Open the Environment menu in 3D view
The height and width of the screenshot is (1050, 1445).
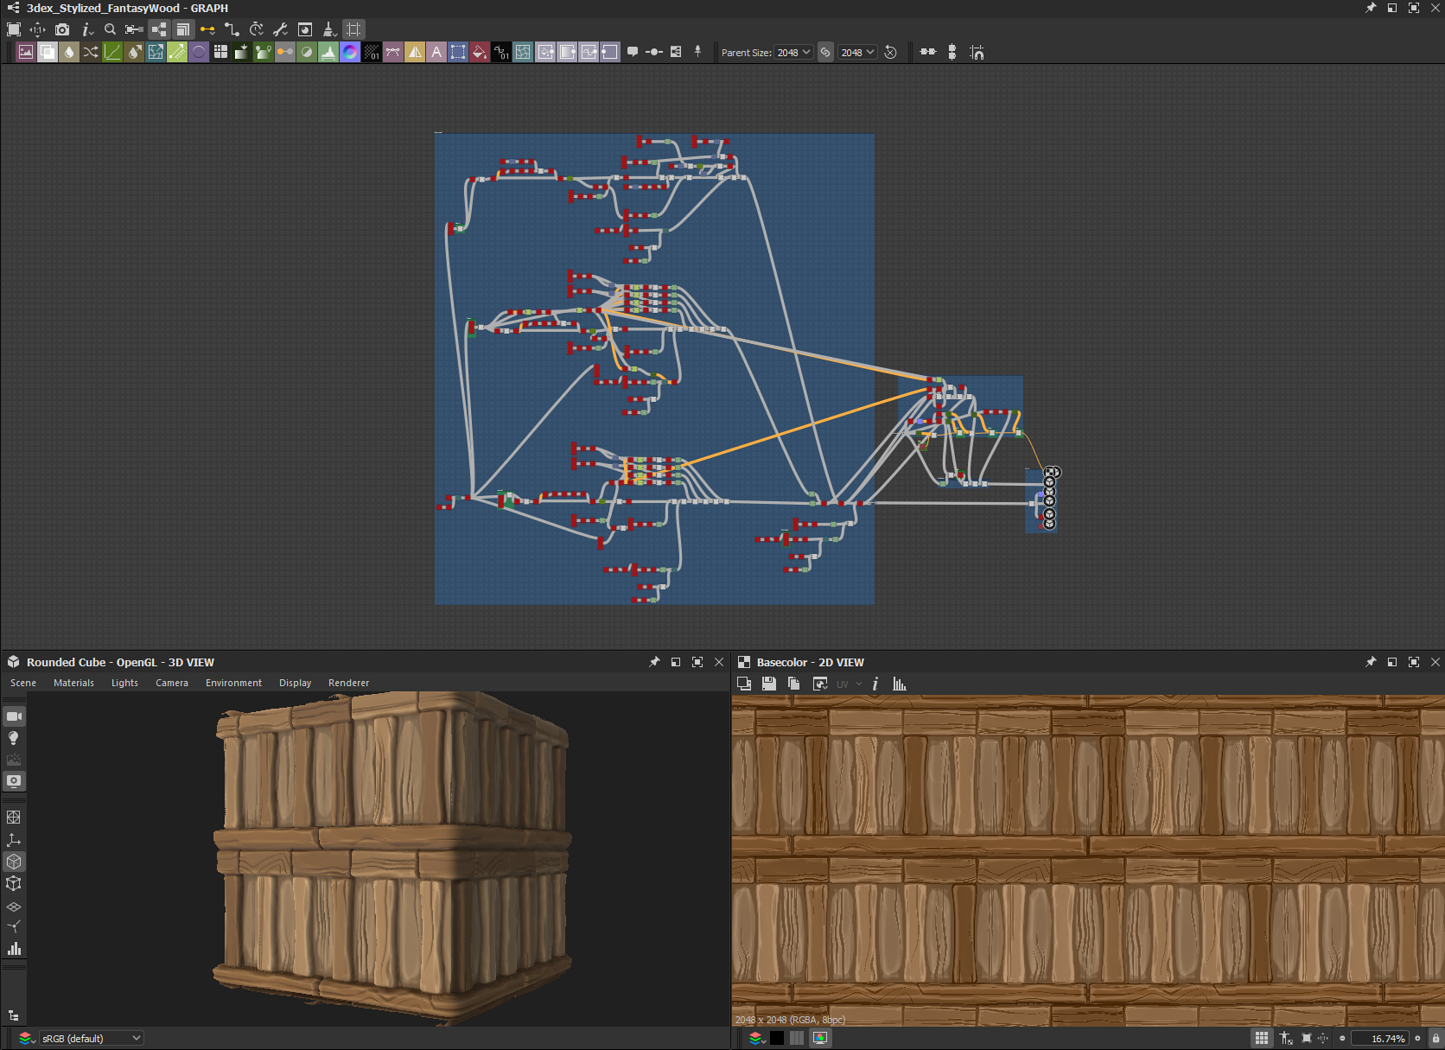pos(233,683)
